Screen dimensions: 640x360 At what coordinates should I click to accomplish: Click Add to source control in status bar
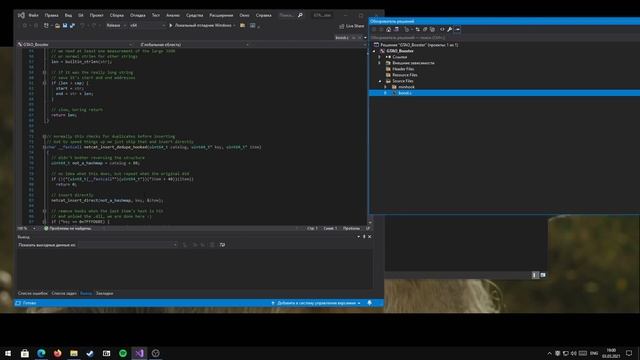tap(316, 303)
